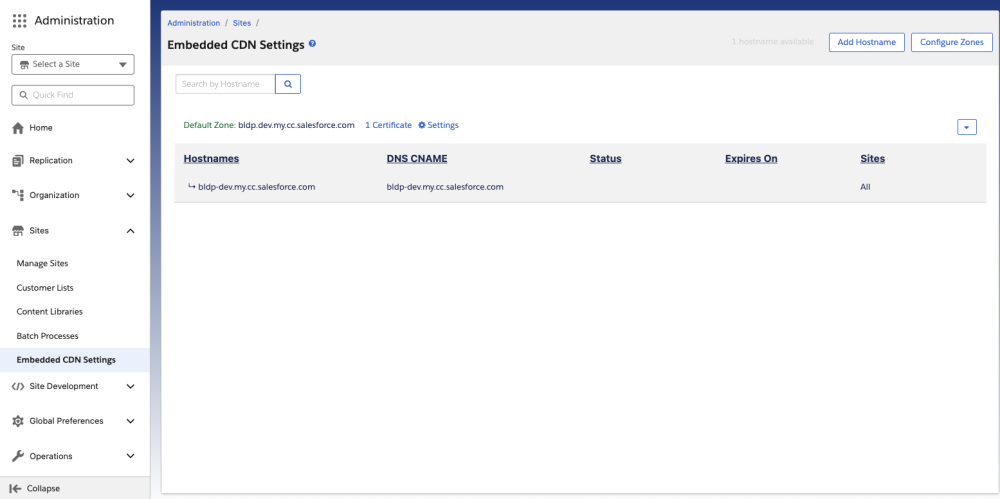Click the Organization hierarchy icon
This screenshot has height=499, width=1000.
click(18, 195)
